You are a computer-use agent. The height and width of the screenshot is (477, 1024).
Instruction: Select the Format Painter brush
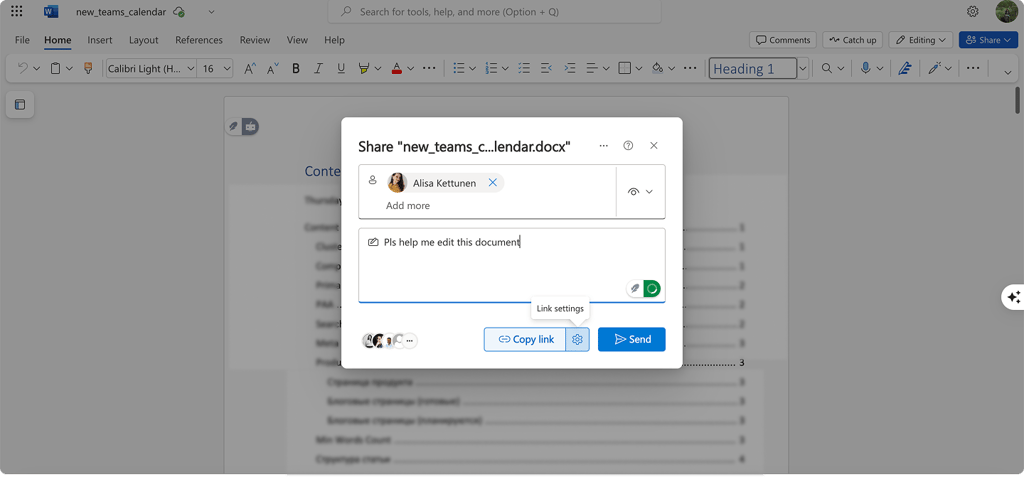point(88,68)
